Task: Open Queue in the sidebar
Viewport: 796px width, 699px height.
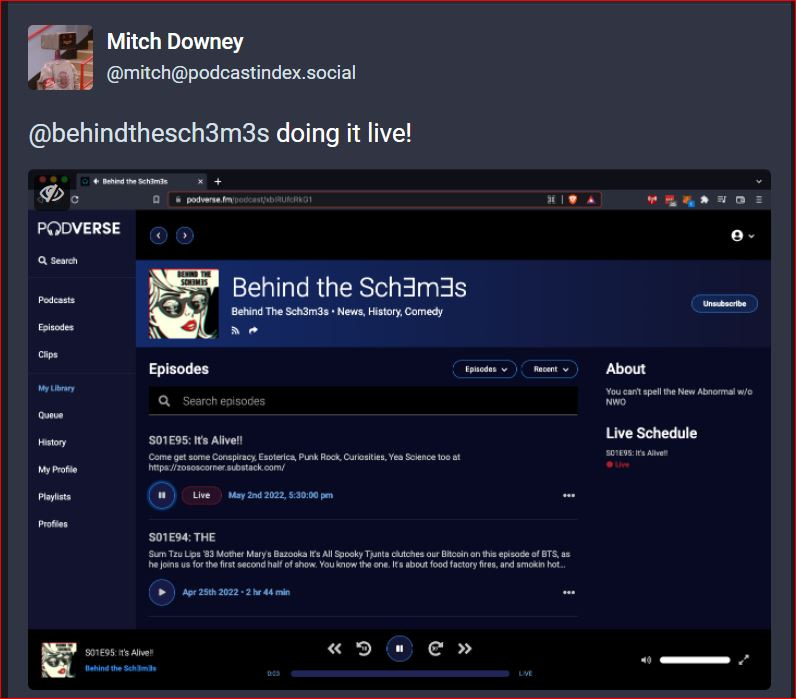Action: click(x=51, y=415)
